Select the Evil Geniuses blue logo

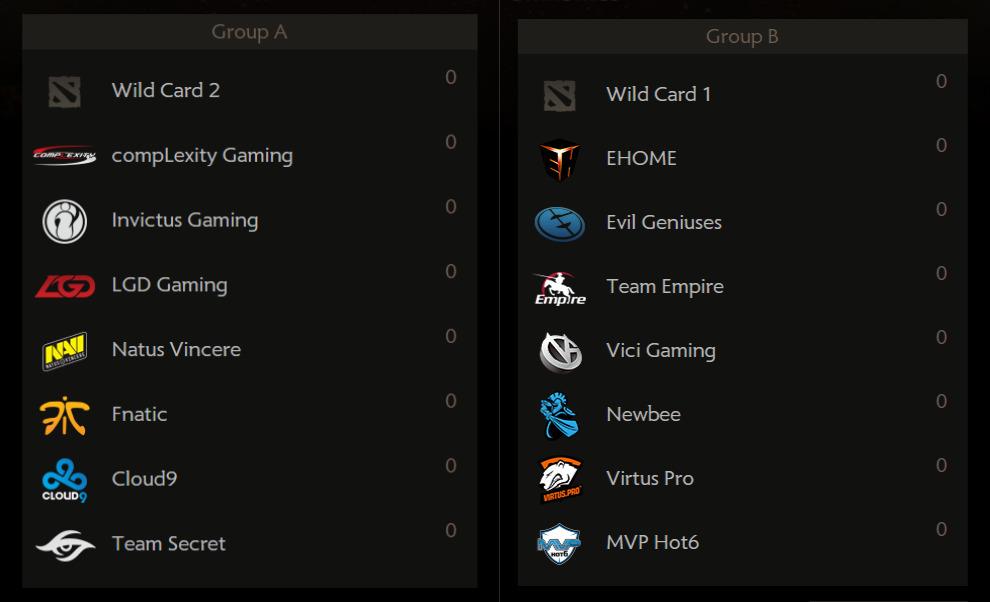(559, 224)
